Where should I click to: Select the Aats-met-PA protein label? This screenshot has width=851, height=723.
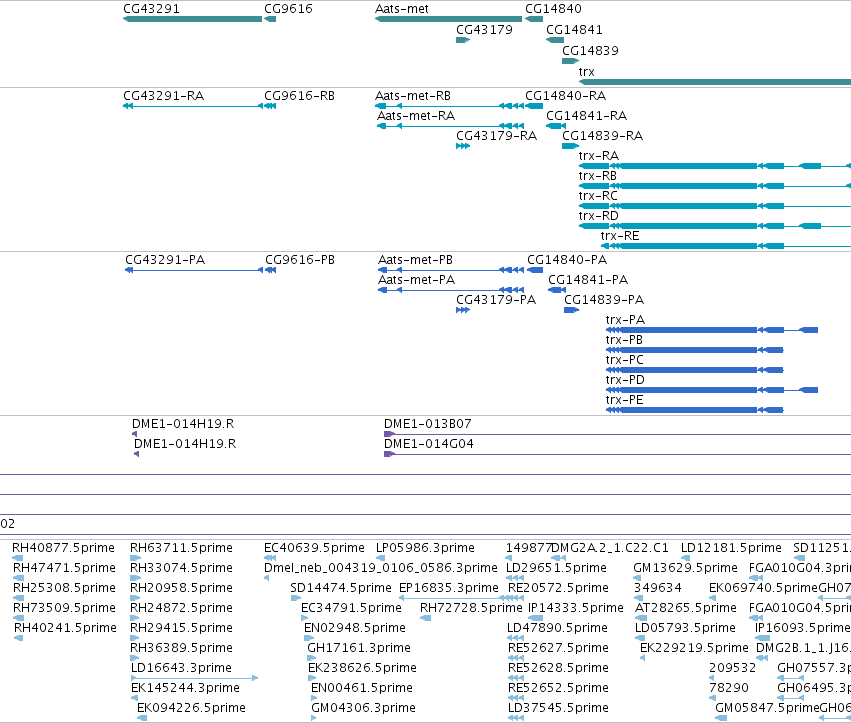click(416, 280)
